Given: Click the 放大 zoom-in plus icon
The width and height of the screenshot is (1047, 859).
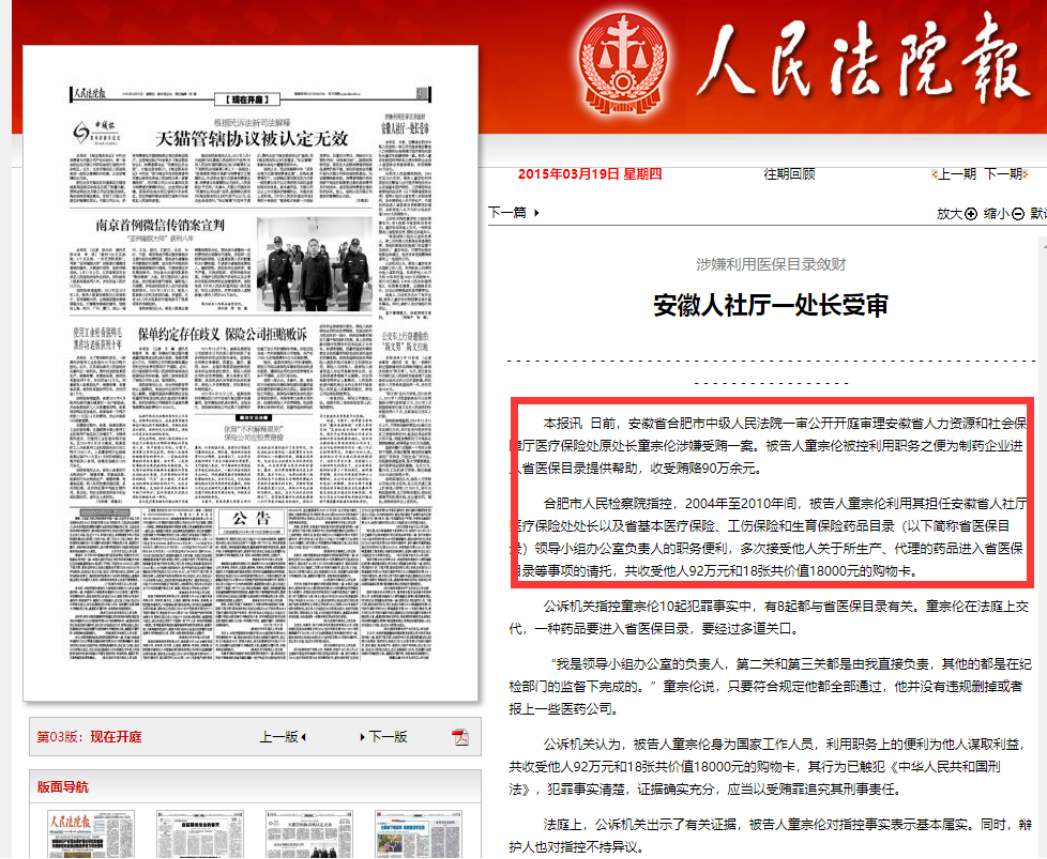Looking at the screenshot, I should [x=970, y=213].
